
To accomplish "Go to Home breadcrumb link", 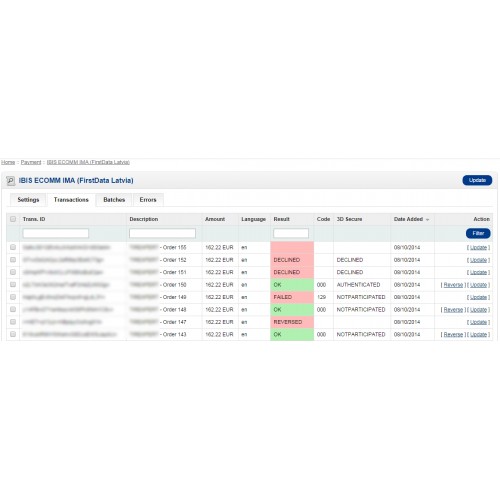I will 8,162.
